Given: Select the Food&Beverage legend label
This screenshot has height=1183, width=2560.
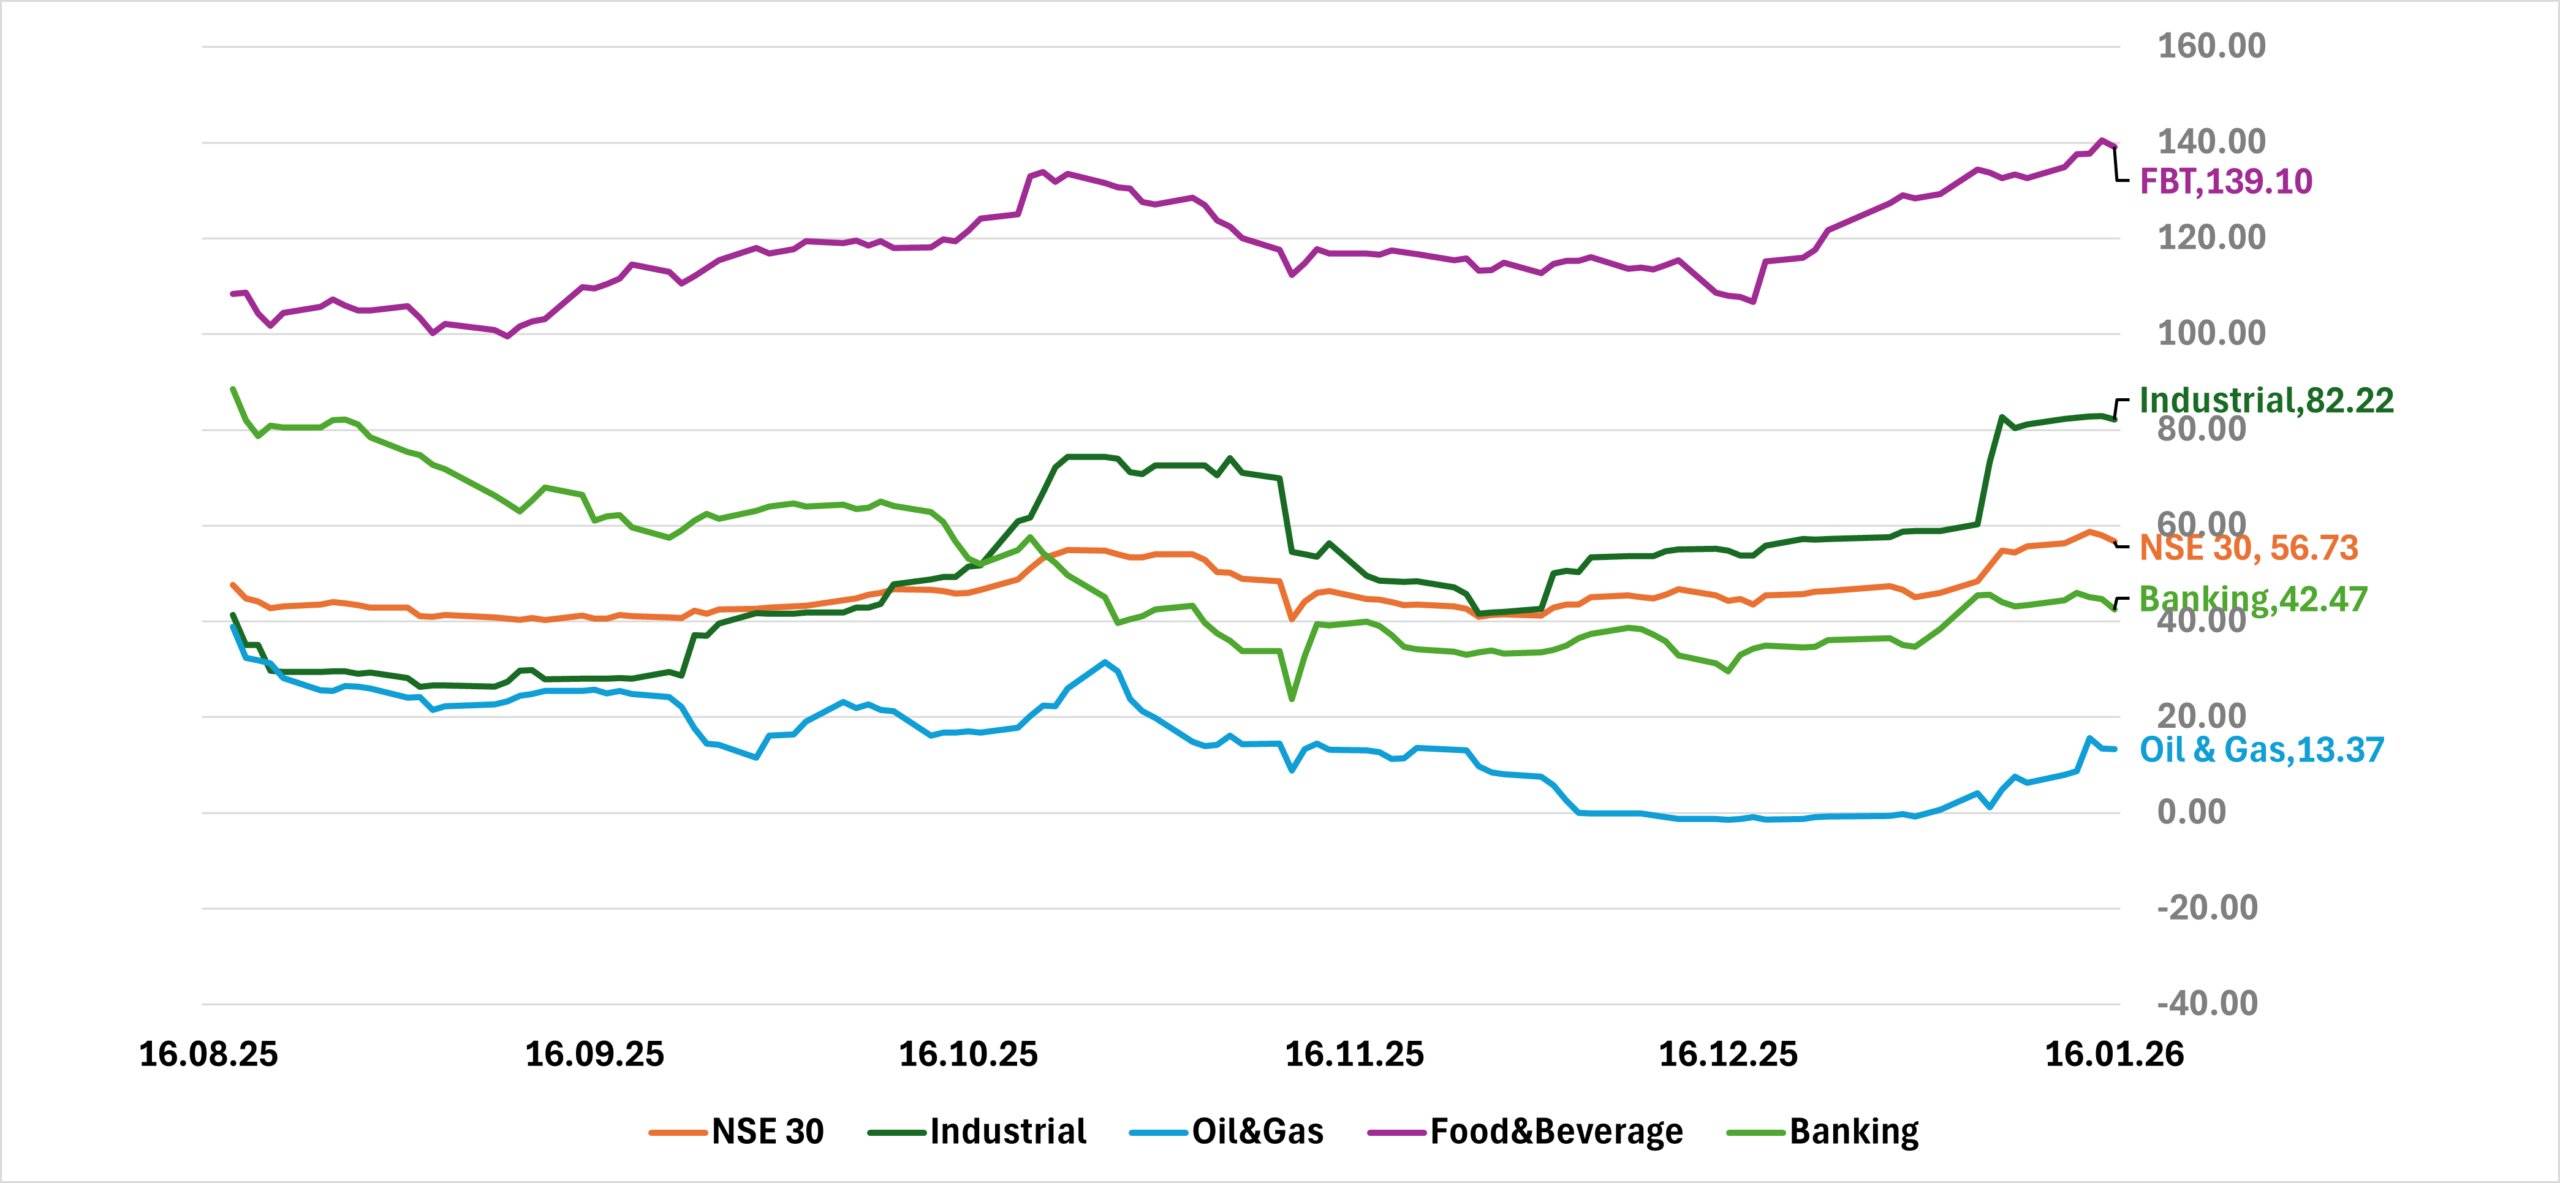Looking at the screenshot, I should (1556, 1132).
